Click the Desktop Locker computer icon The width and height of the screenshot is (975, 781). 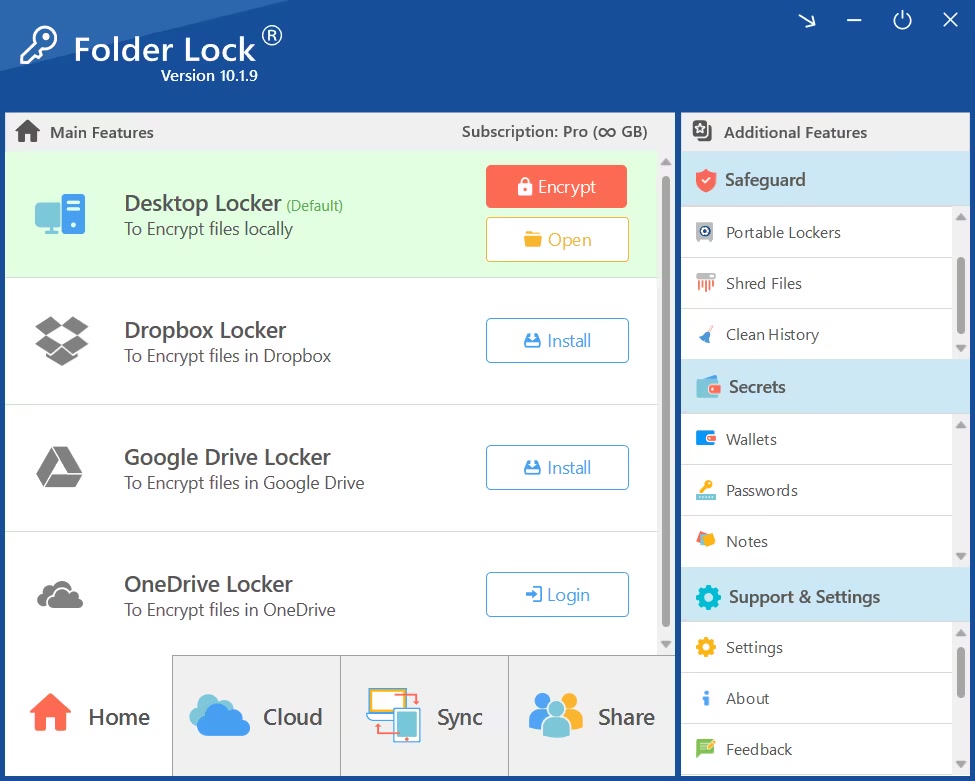60,214
